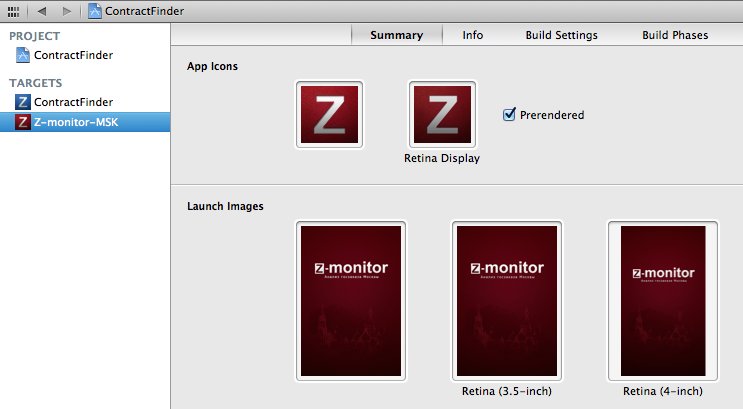Select ContractFinder under PROJECT

[73, 55]
